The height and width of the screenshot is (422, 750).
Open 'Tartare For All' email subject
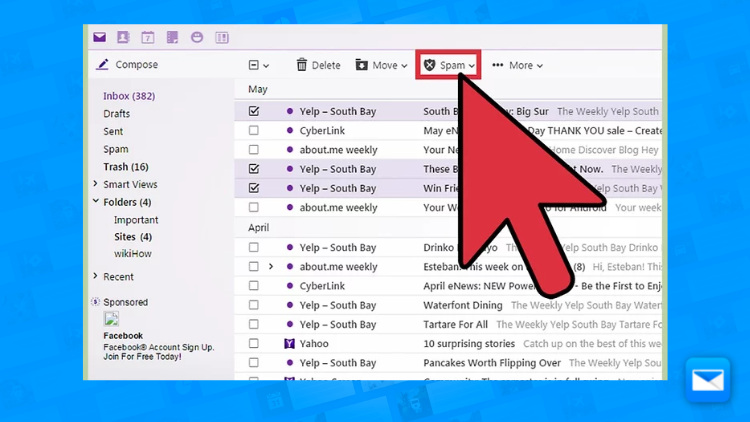click(455, 324)
